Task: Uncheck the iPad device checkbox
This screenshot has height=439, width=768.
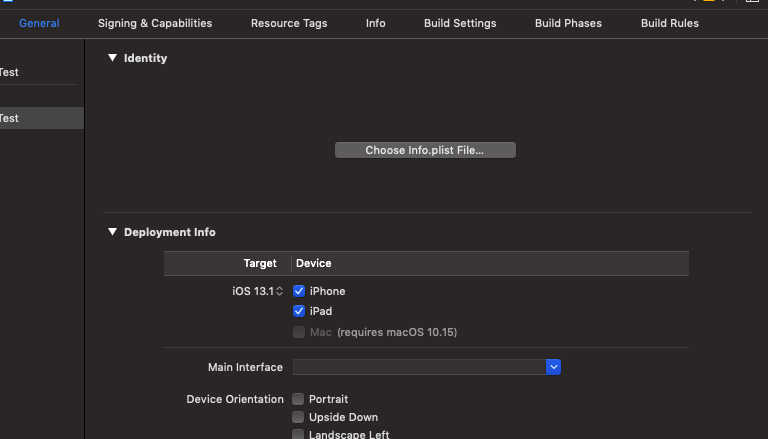Action: 299,311
